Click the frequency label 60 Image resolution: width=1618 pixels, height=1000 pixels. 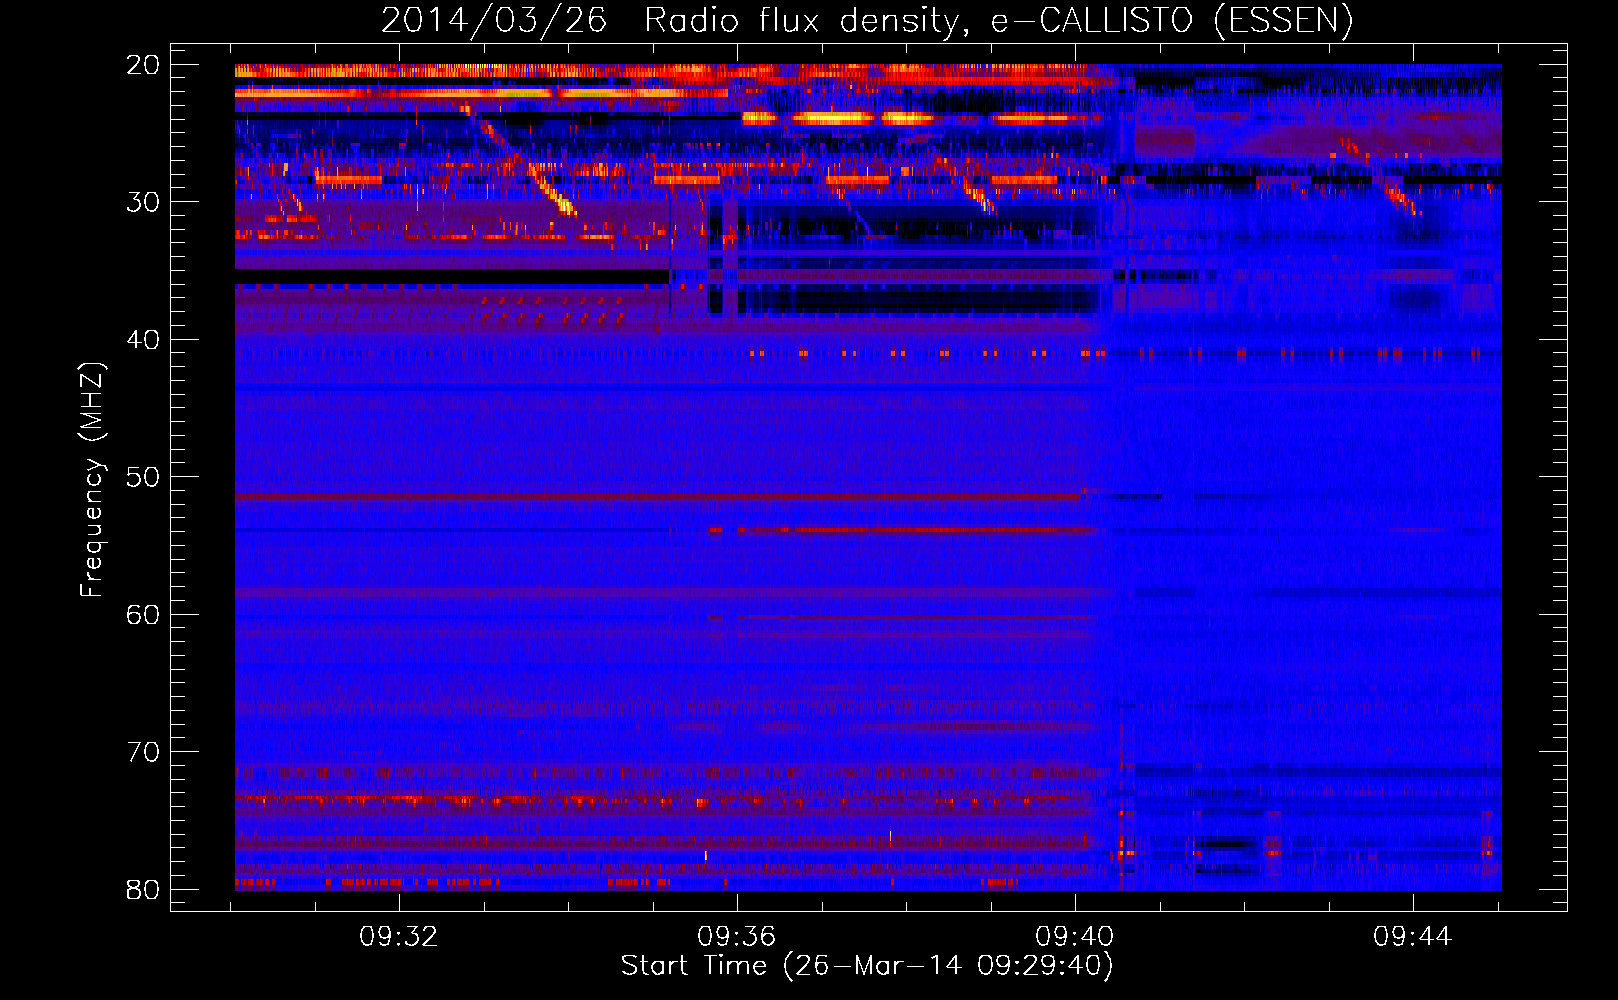click(x=143, y=615)
